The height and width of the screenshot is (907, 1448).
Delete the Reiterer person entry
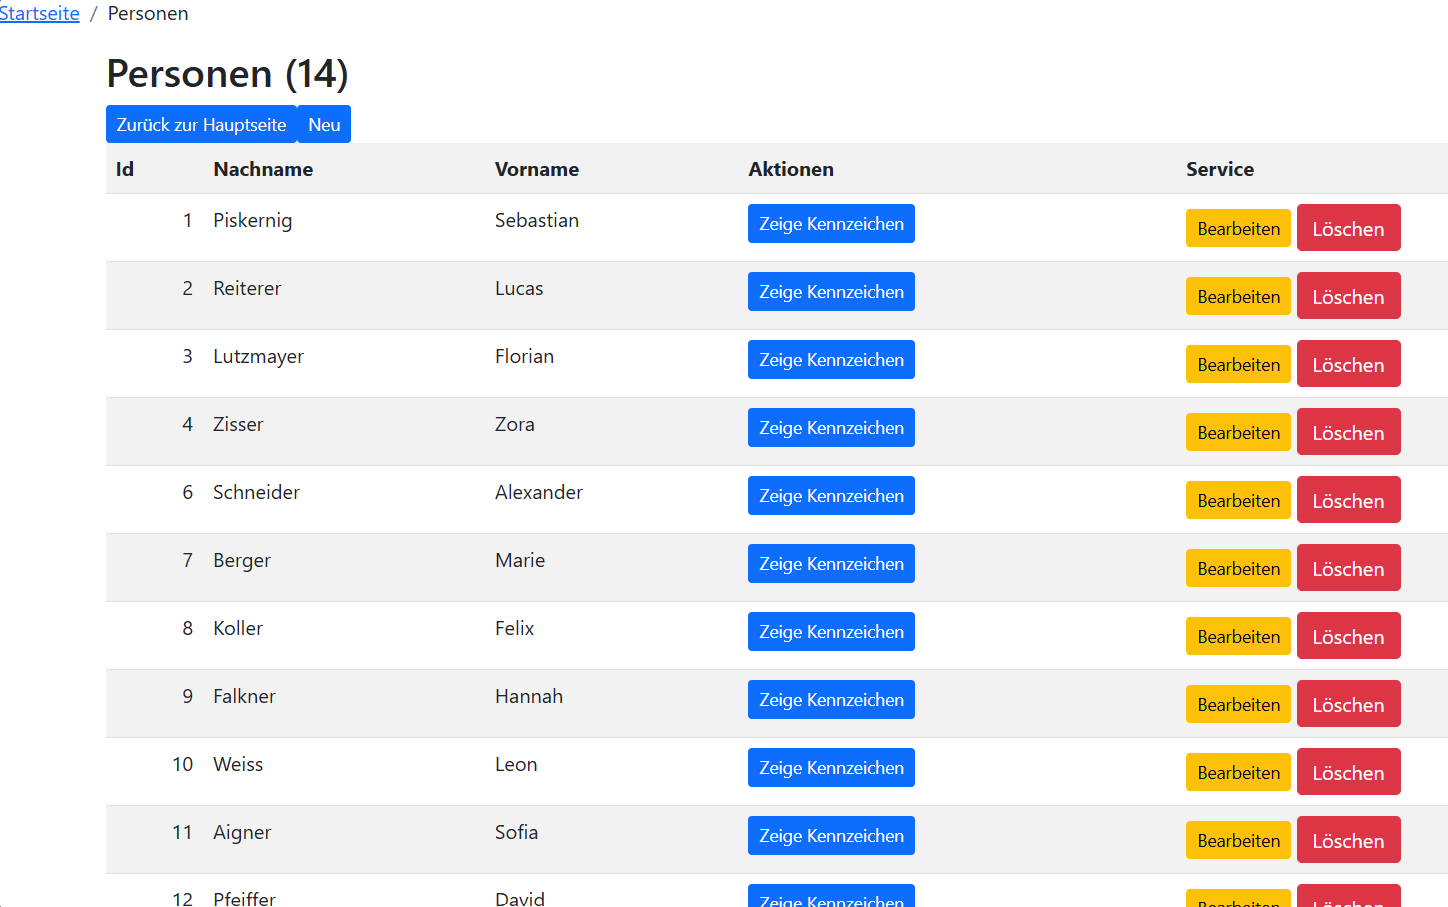1347,297
